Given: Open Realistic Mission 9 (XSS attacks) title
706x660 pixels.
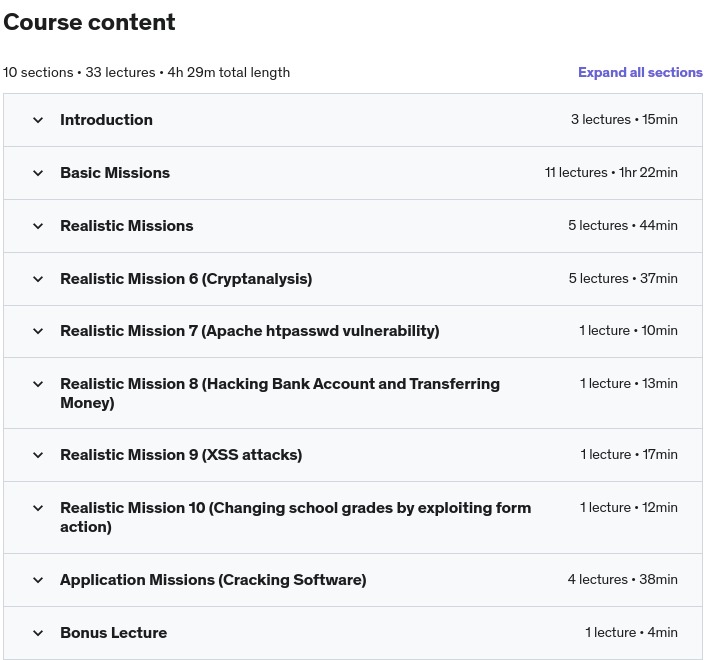Looking at the screenshot, I should [x=181, y=455].
